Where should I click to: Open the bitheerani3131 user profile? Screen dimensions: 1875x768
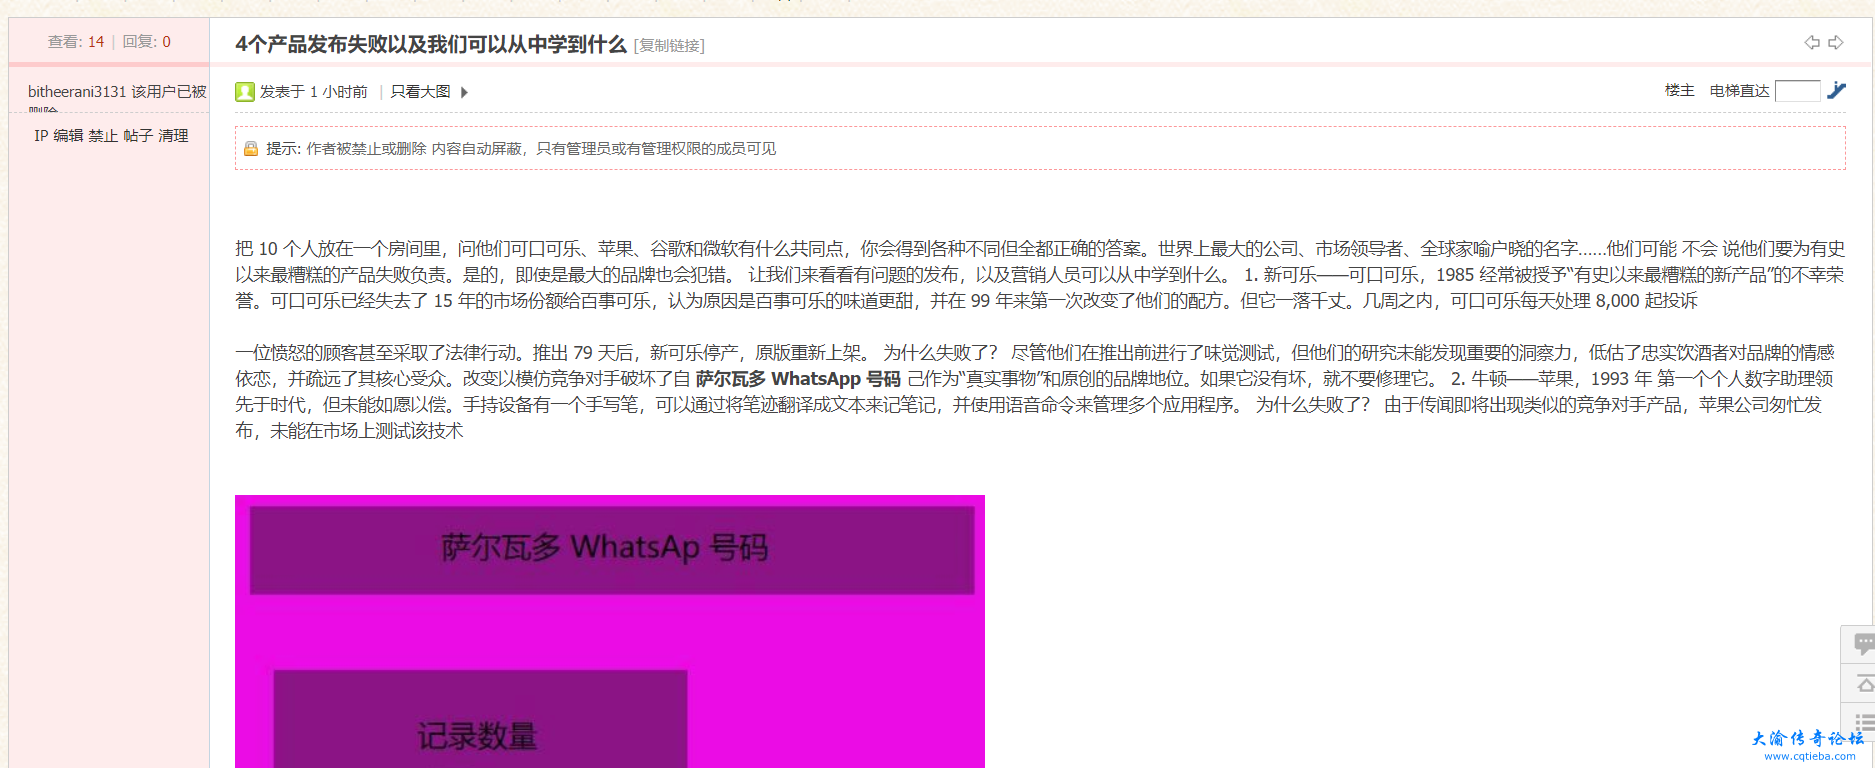pyautogui.click(x=77, y=92)
